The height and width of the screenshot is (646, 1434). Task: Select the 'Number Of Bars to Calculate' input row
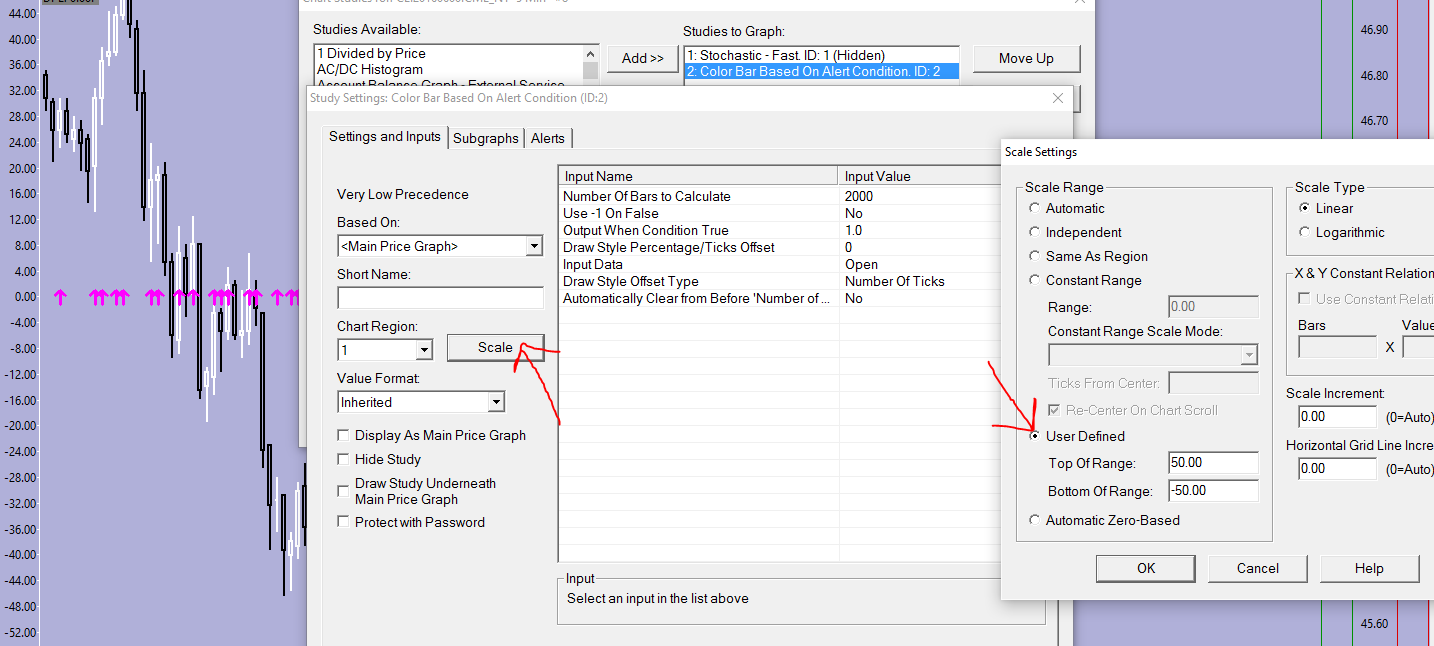coord(780,196)
